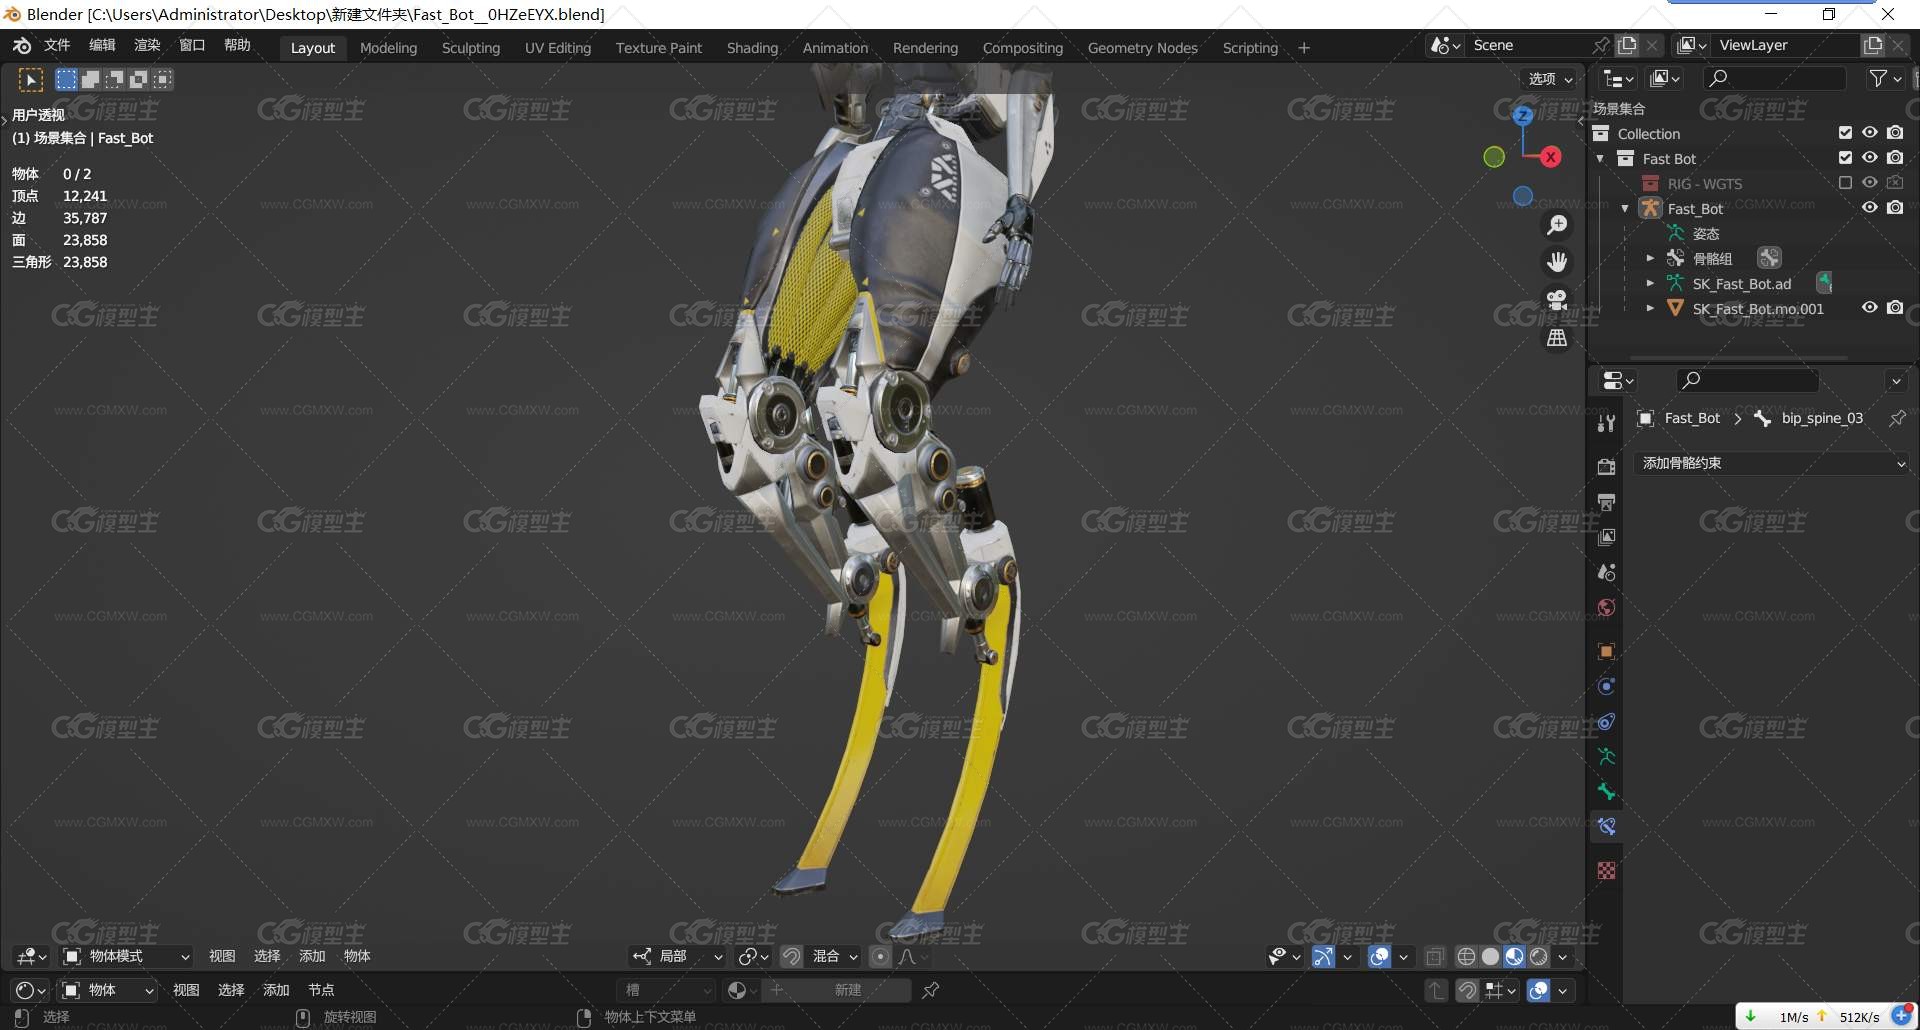Screen dimensions: 1920x1030
Task: Choose the extend selection mode icon
Action: coord(90,79)
